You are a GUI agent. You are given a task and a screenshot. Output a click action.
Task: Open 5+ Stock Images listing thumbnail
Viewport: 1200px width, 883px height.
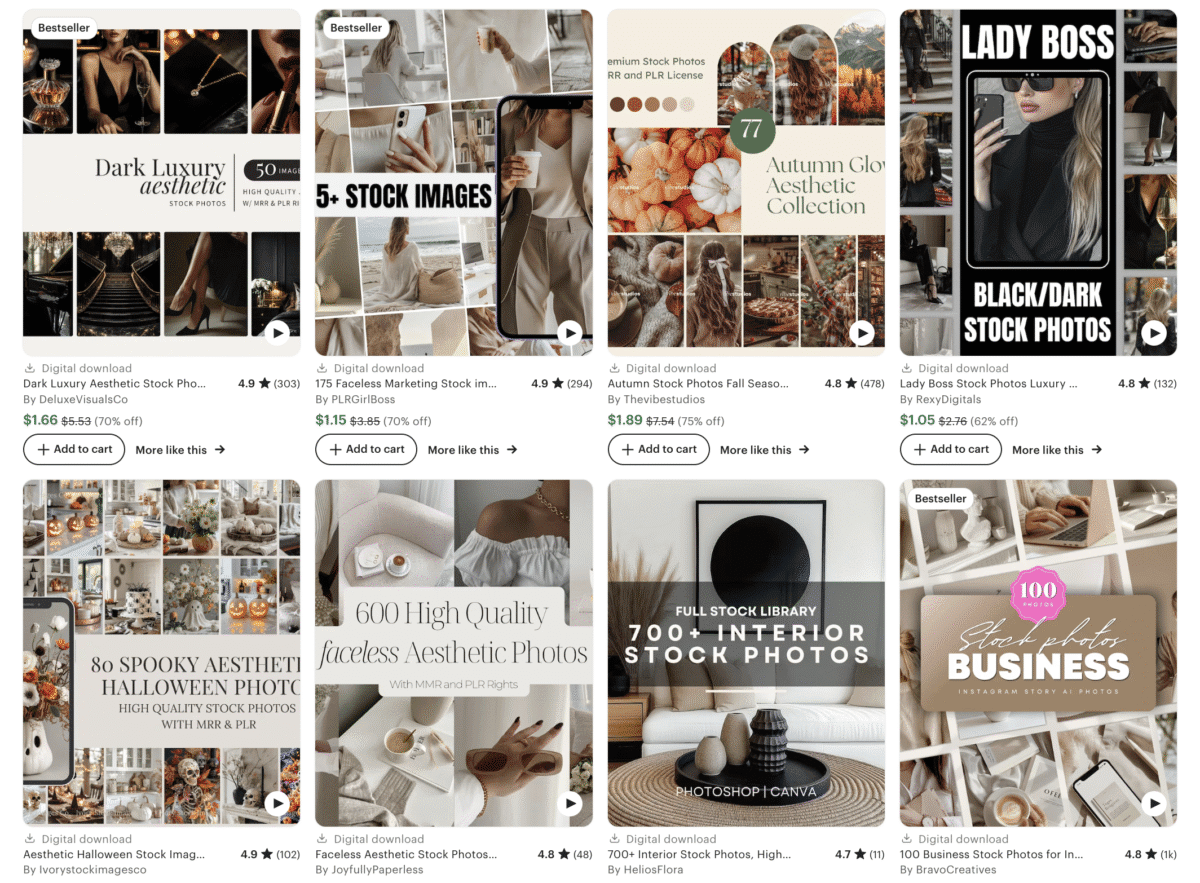[x=454, y=182]
